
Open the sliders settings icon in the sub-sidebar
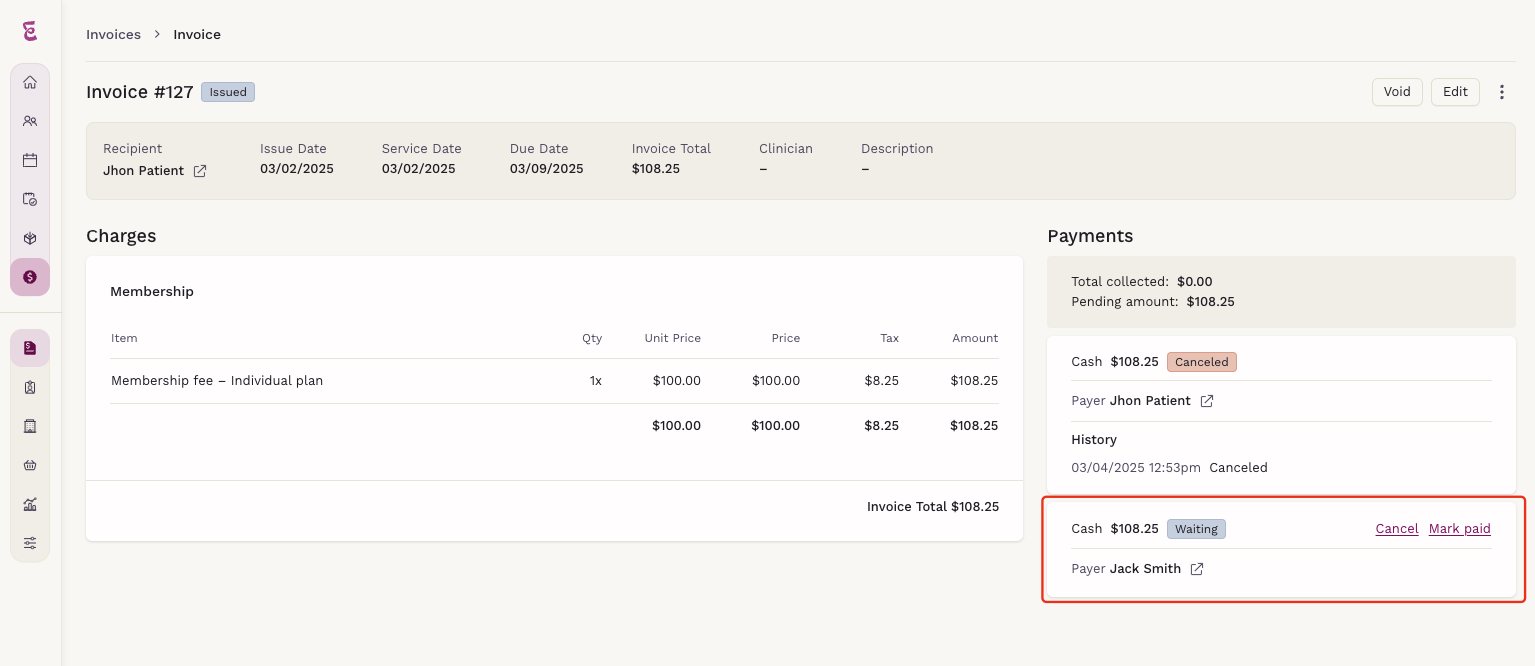tap(30, 543)
